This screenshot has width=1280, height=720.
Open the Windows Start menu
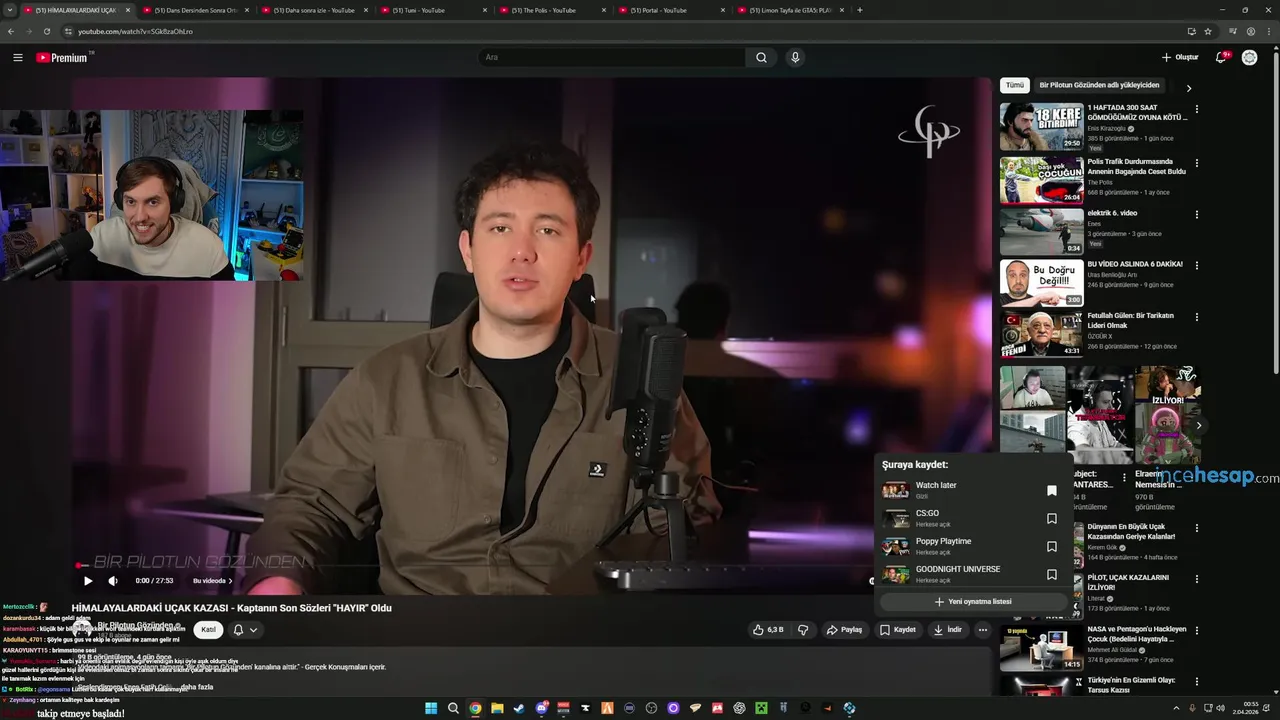tap(431, 708)
